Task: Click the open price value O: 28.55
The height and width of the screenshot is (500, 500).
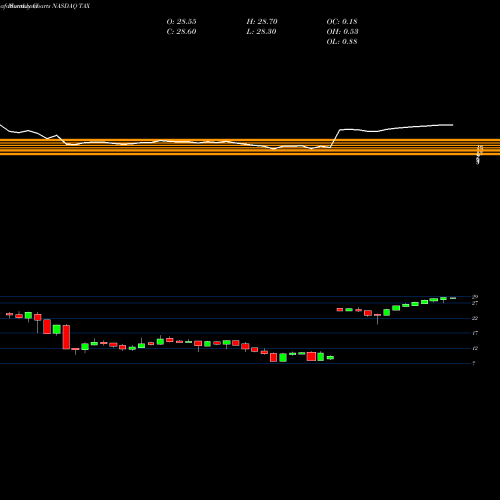Action: pos(181,22)
